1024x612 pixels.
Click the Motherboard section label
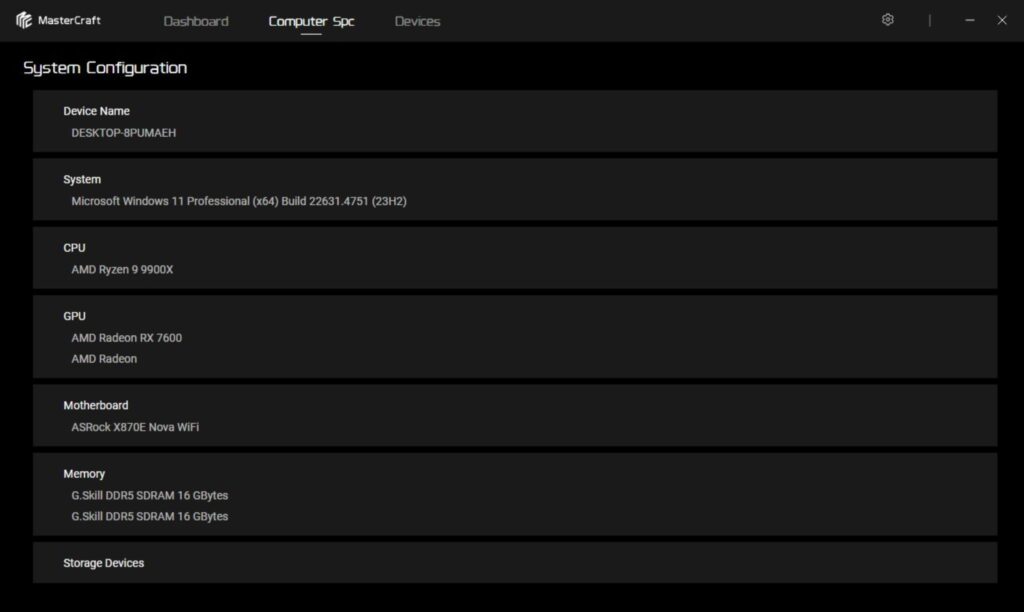(x=95, y=406)
